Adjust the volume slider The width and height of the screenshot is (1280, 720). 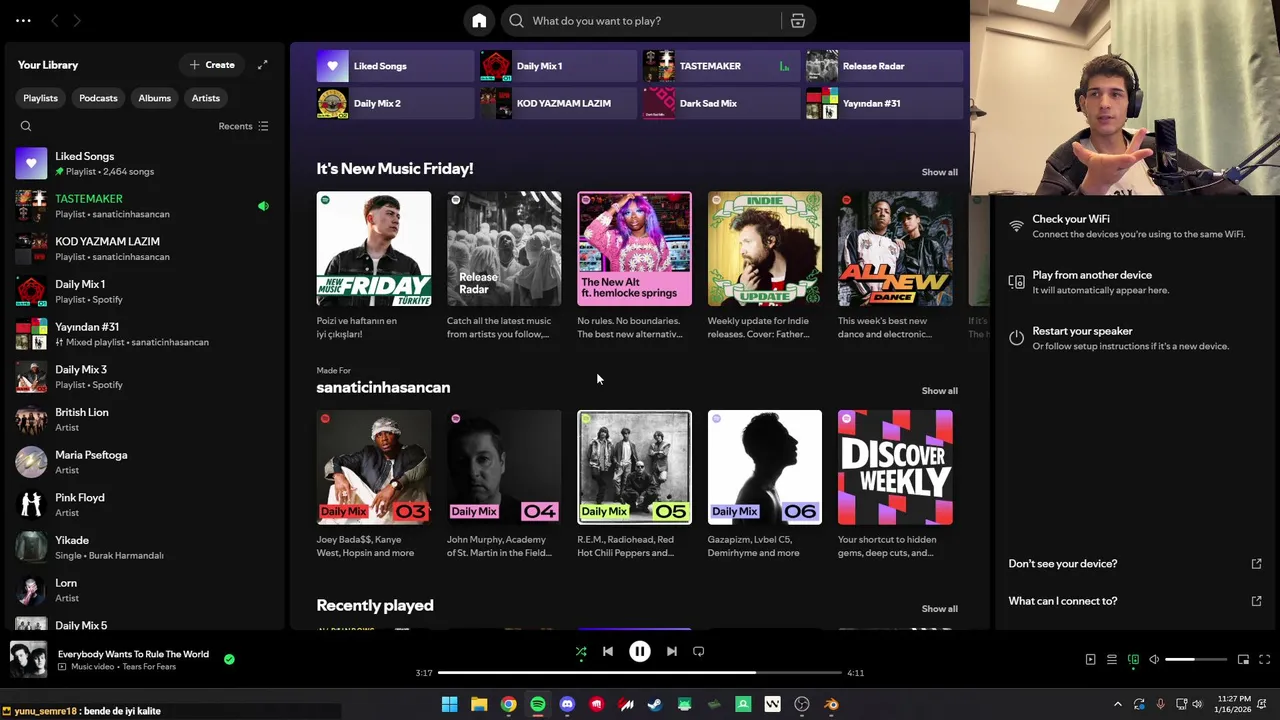coord(1196,660)
